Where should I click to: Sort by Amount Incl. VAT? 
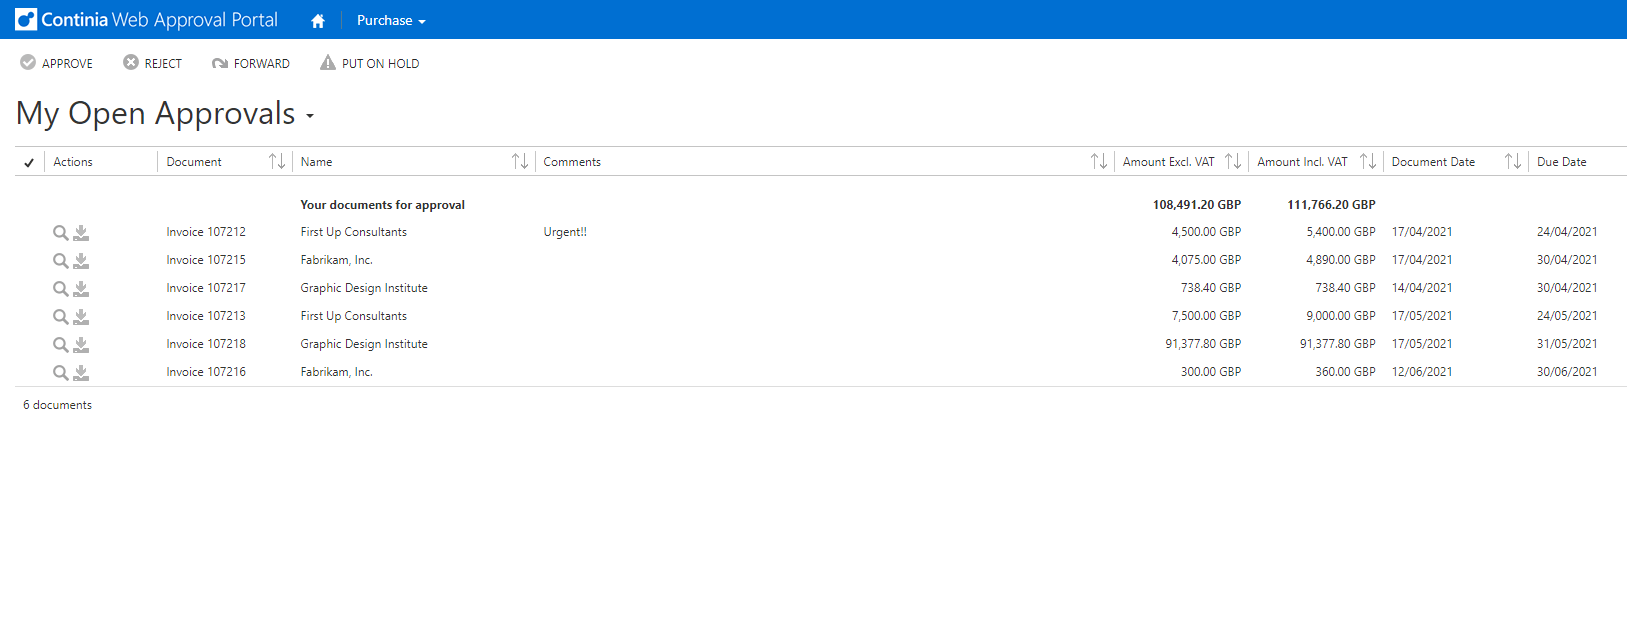click(x=1368, y=161)
